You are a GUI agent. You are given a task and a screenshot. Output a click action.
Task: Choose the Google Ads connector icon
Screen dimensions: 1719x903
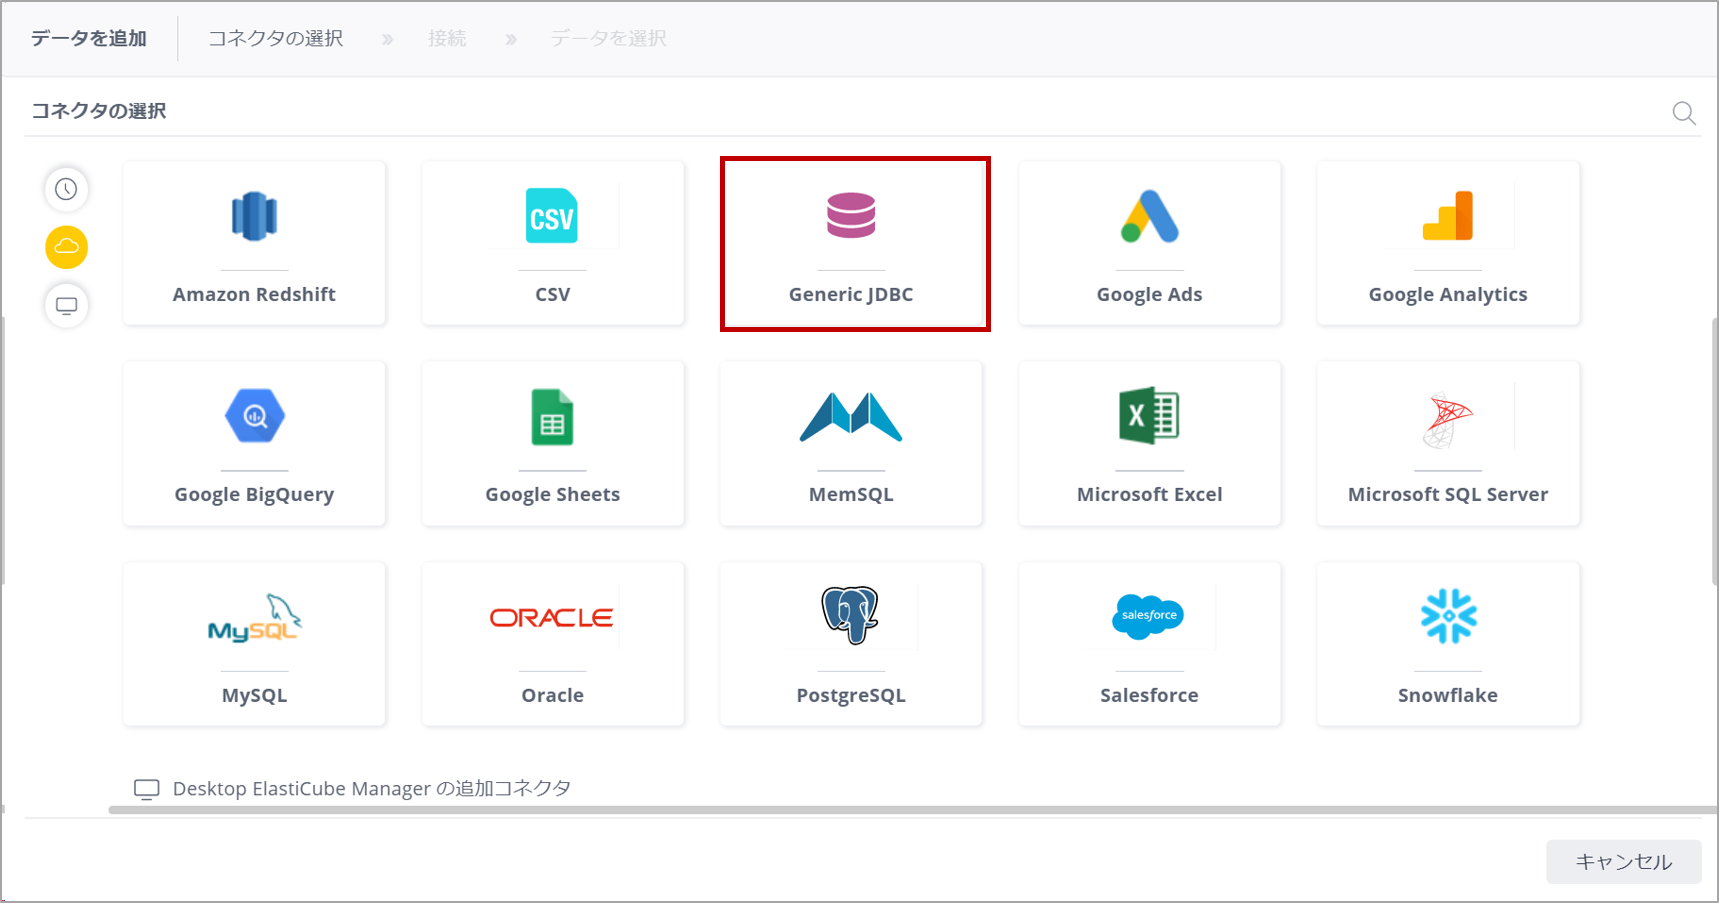point(1149,216)
